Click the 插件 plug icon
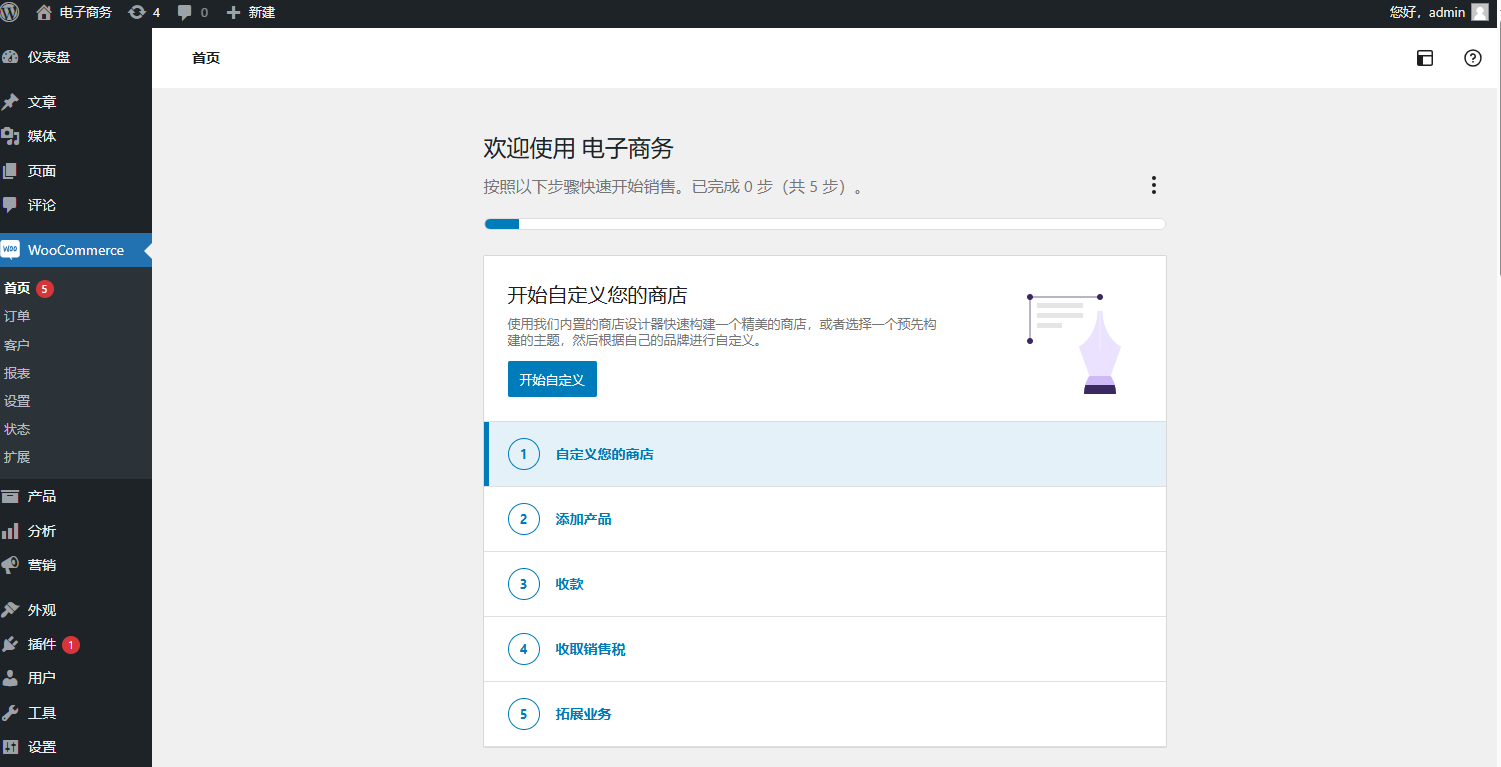Image resolution: width=1501 pixels, height=767 pixels. coord(10,644)
